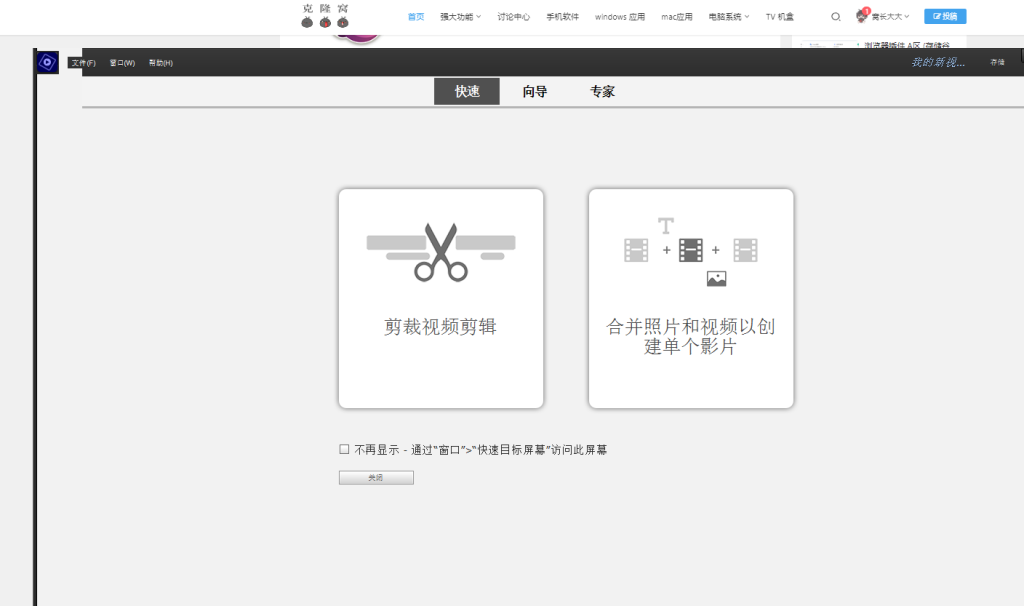Click the website search magnifier icon
Screen dimensions: 1024x606
pyautogui.click(x=835, y=17)
